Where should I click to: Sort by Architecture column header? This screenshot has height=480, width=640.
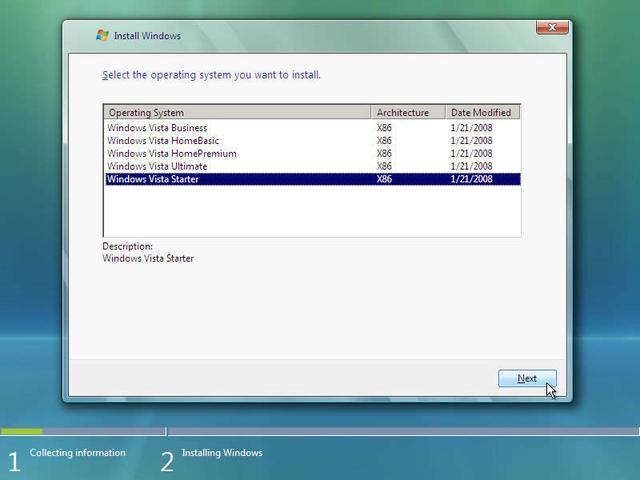408,112
